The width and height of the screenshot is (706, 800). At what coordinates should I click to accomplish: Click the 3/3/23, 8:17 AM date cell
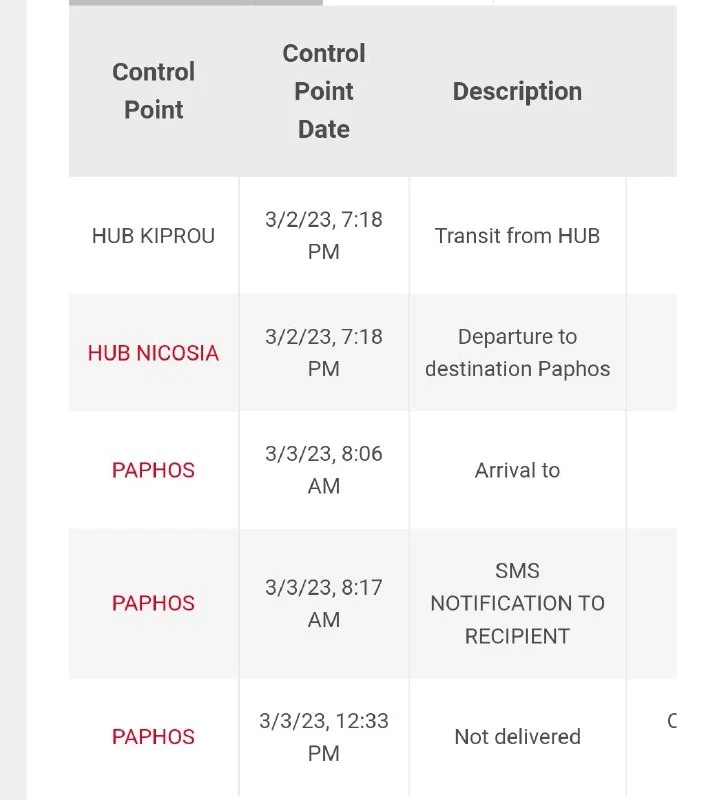pos(323,603)
